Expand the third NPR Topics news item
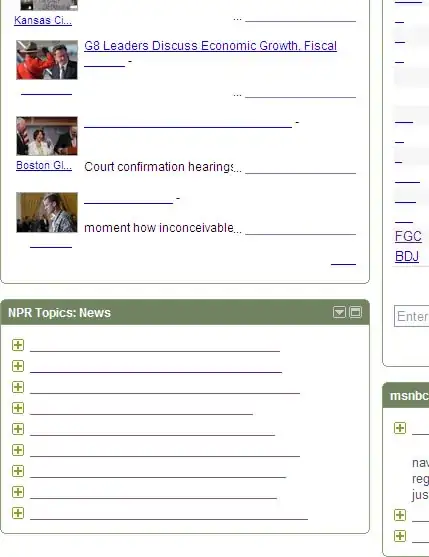The image size is (429, 557). 18,387
